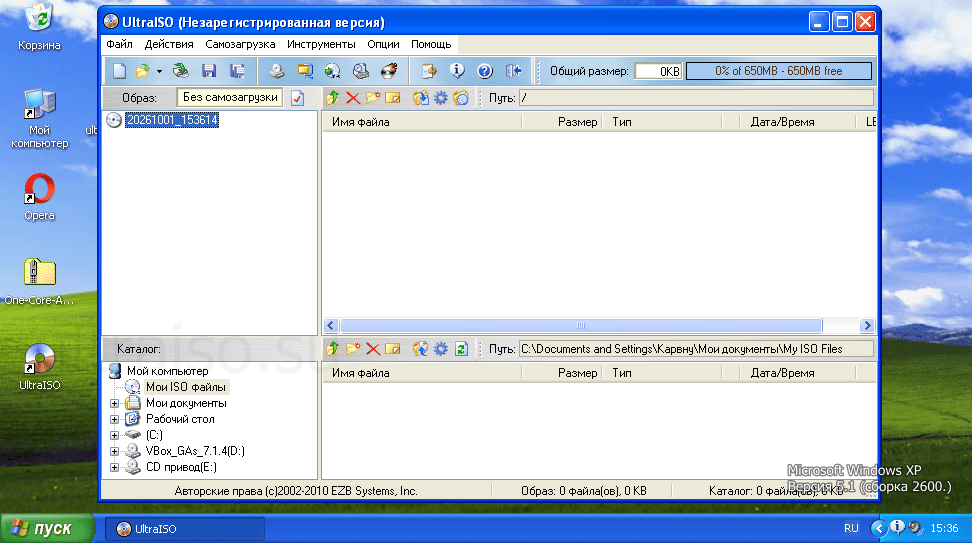Click the Общий размер 0KB field
This screenshot has width=972, height=543.
point(658,71)
